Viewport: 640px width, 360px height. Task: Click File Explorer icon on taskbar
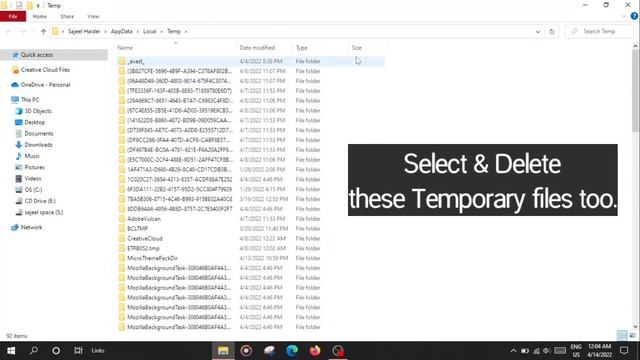point(223,351)
